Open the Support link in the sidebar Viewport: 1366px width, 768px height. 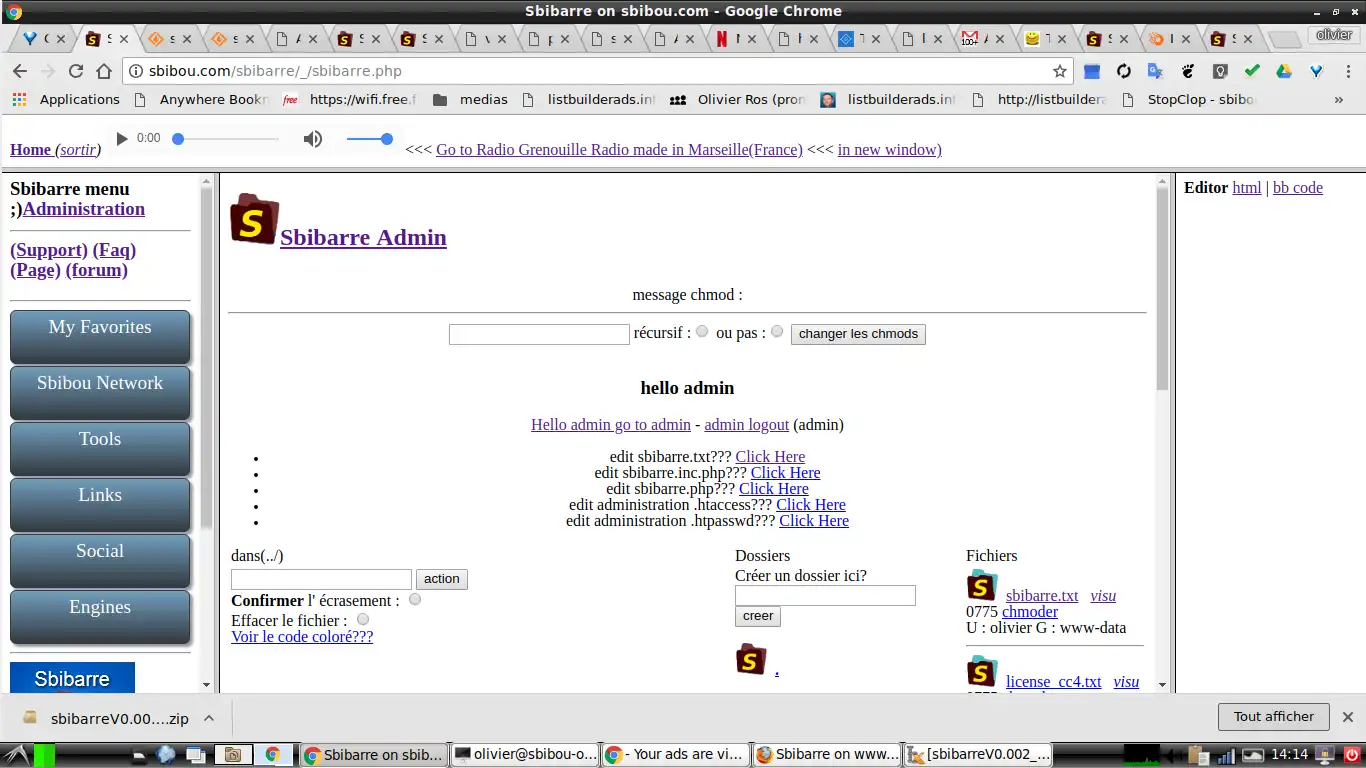[x=49, y=250]
